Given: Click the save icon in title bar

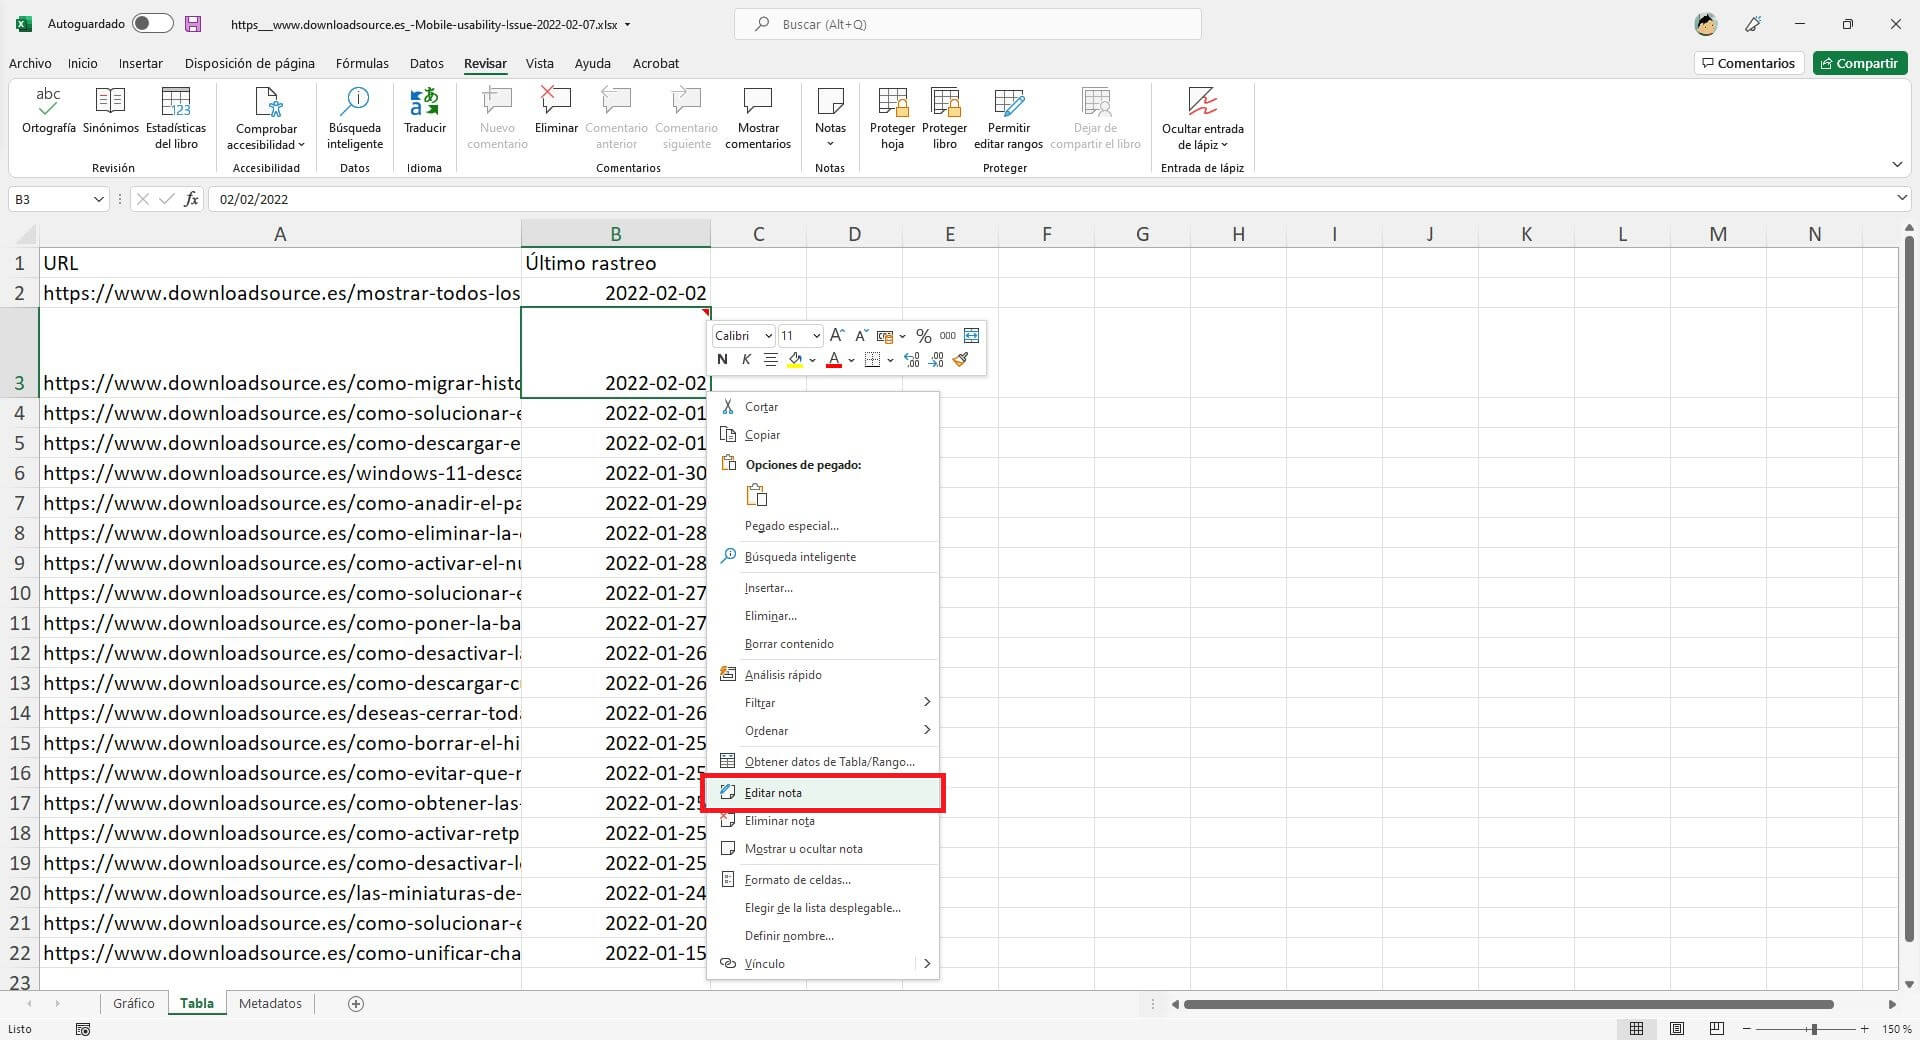Looking at the screenshot, I should coord(194,24).
